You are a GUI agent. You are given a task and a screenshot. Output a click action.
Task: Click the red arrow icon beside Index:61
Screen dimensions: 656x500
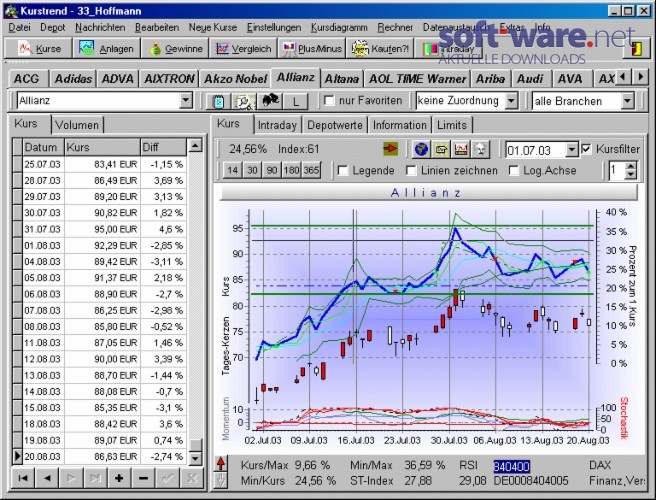(390, 149)
